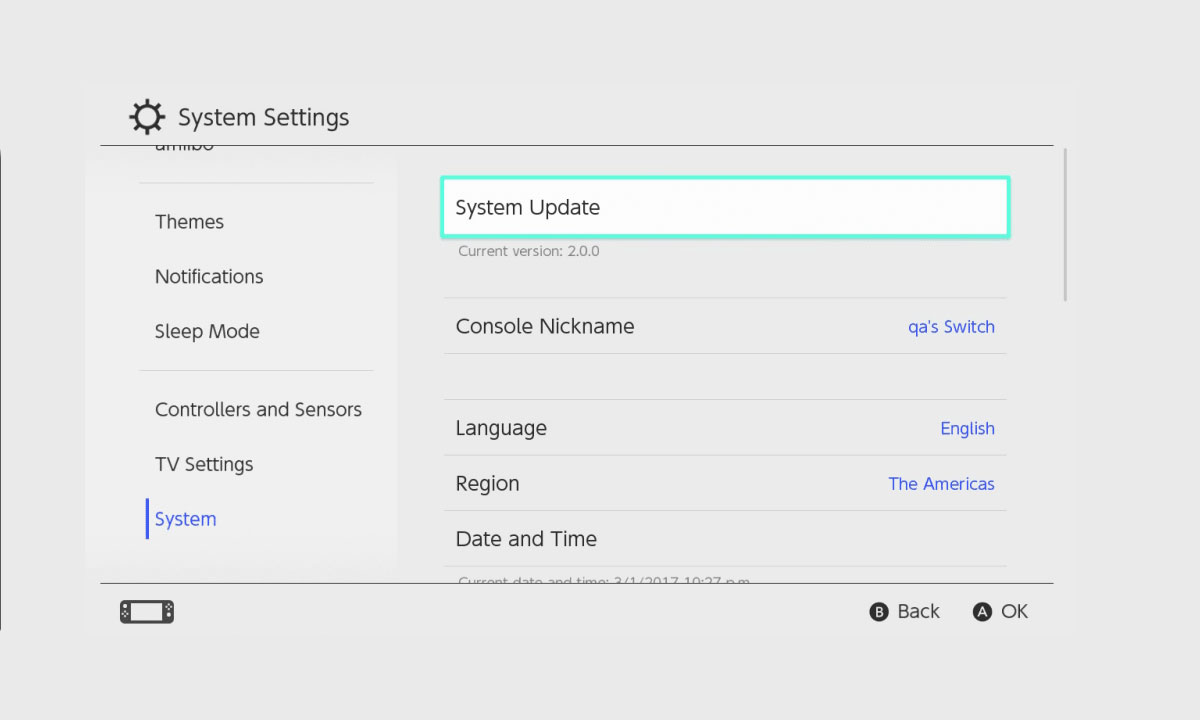
Task: Edit the "qa's Switch" nickname value
Action: coord(951,327)
